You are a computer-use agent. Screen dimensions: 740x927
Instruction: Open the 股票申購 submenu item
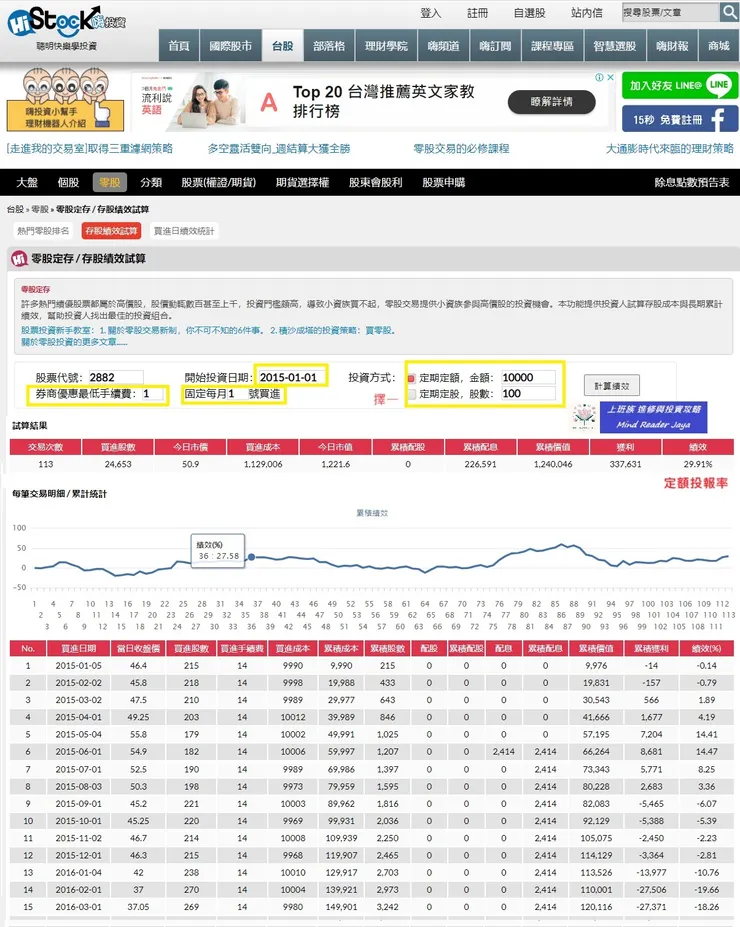point(443,182)
